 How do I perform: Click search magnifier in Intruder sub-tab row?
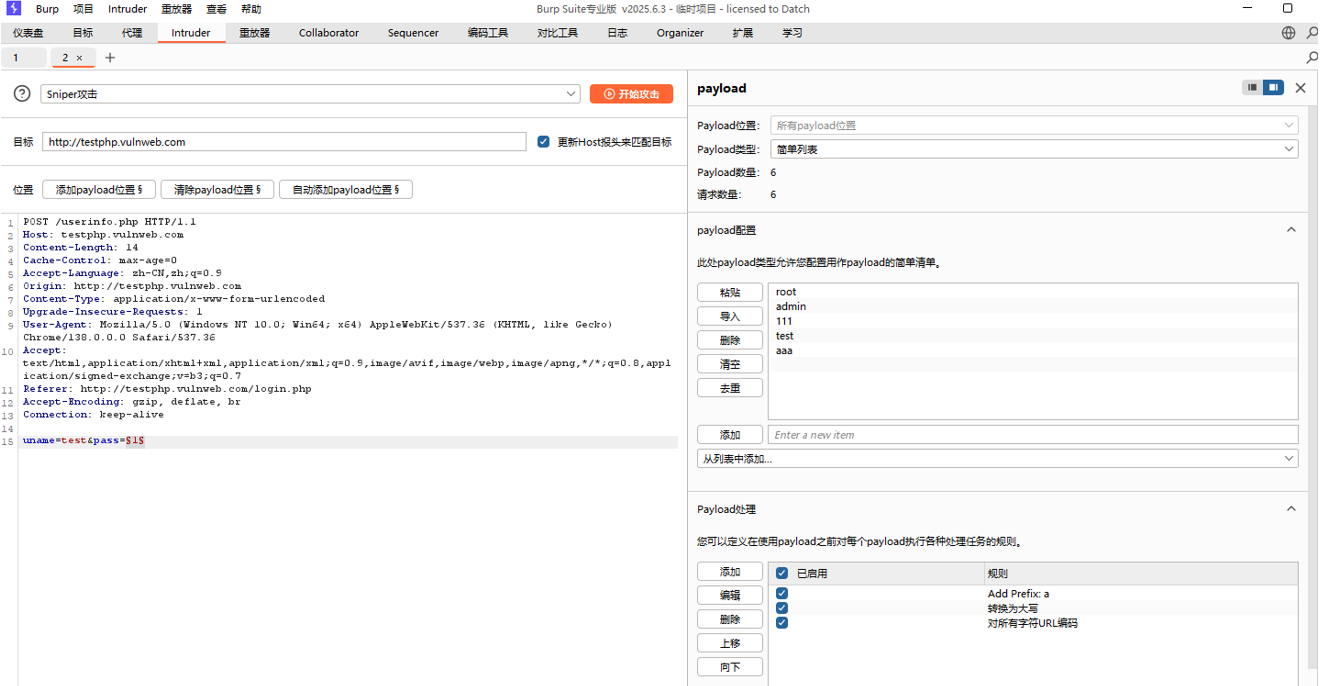click(x=1312, y=58)
